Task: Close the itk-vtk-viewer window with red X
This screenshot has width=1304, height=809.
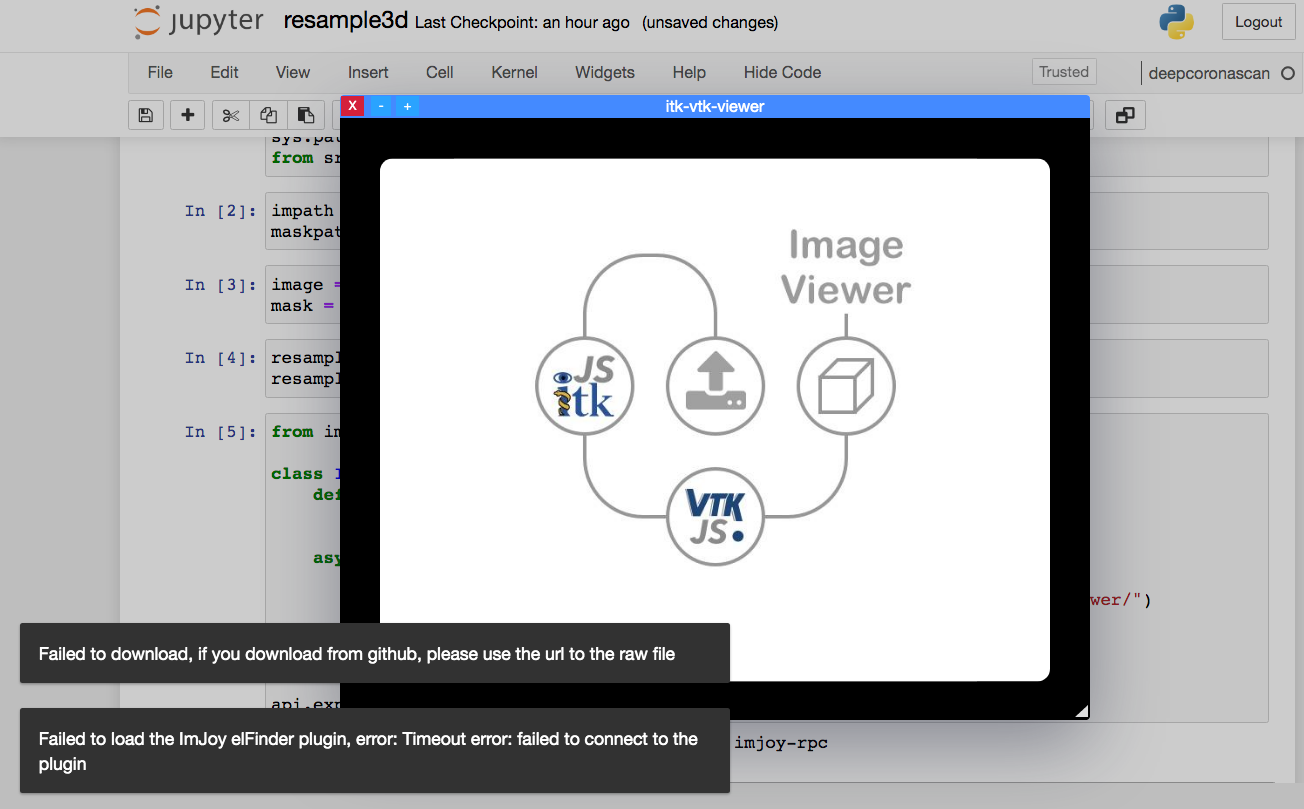Action: (352, 106)
